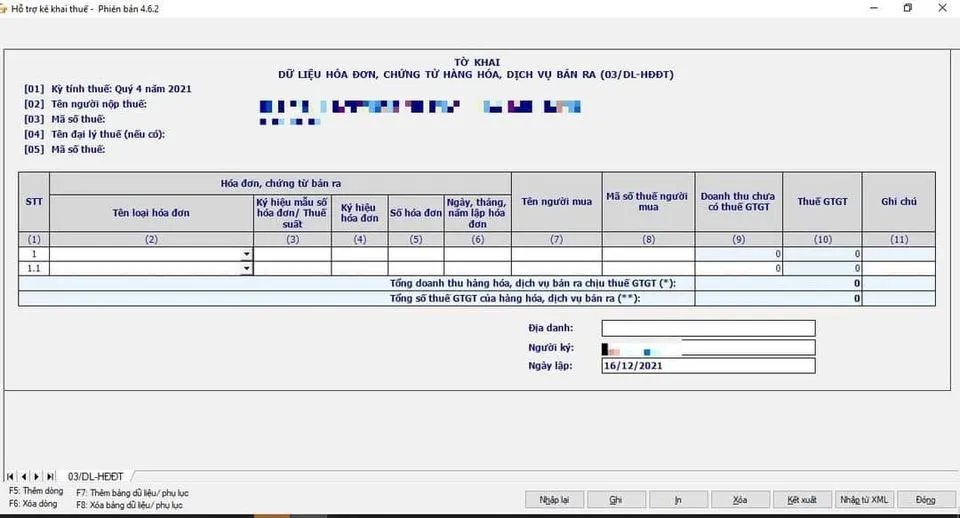Select Thuế GTGT value cell in row 1.1
960x518 pixels.
tap(822, 268)
